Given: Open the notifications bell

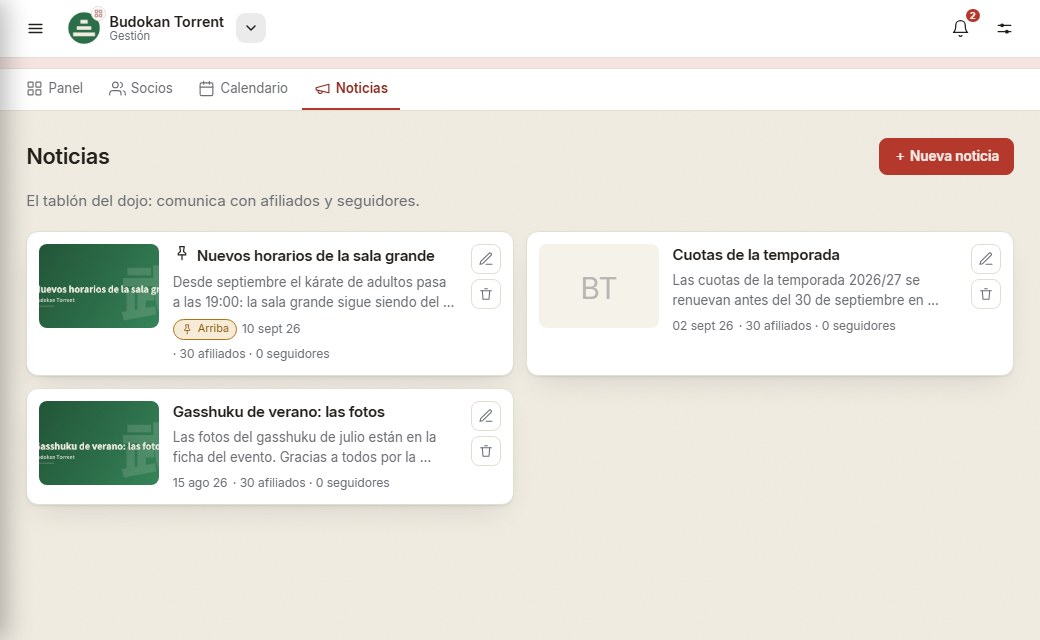Looking at the screenshot, I should point(960,29).
